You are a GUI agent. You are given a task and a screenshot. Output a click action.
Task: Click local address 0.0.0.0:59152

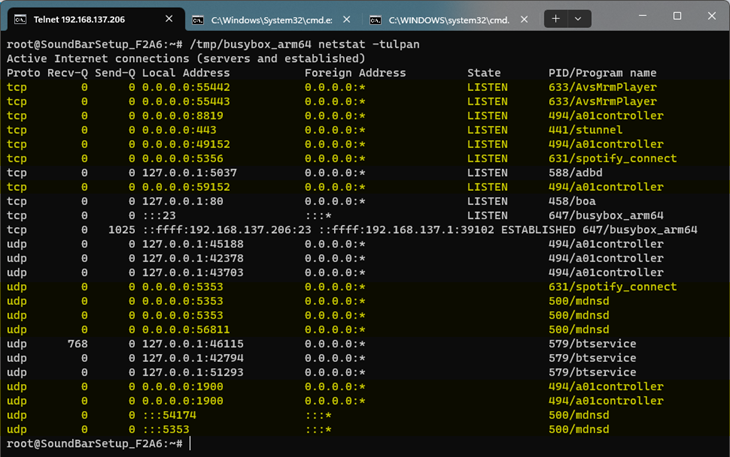pyautogui.click(x=186, y=187)
